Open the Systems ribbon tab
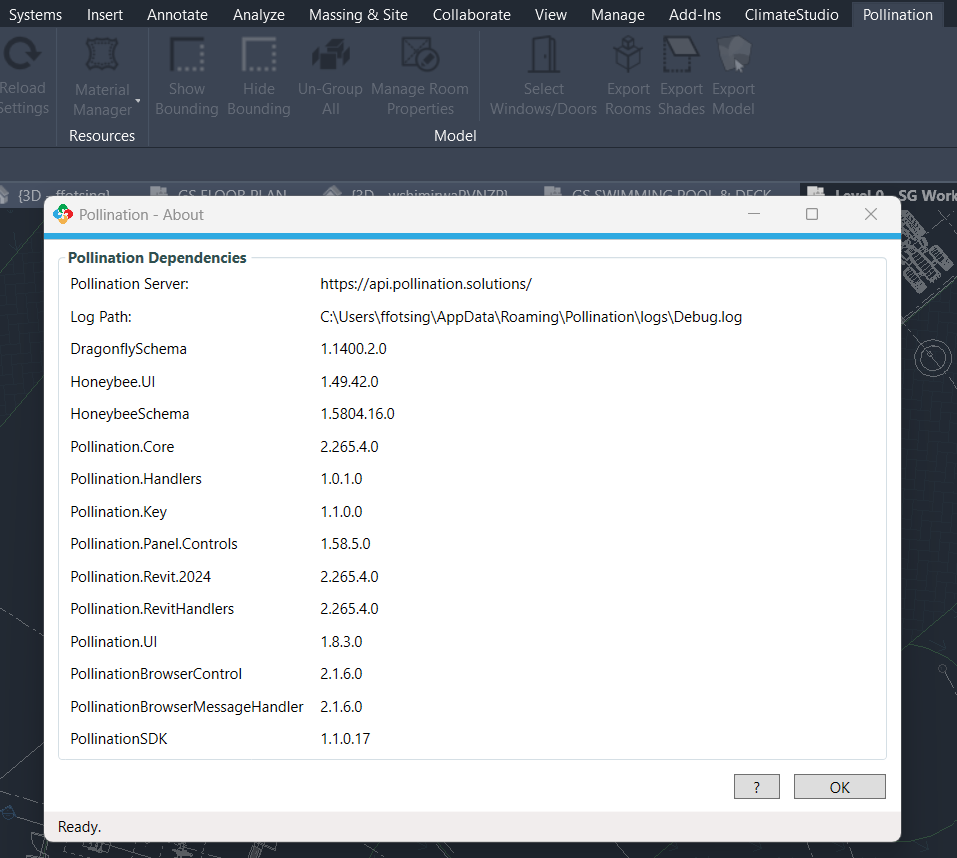 [x=35, y=15]
